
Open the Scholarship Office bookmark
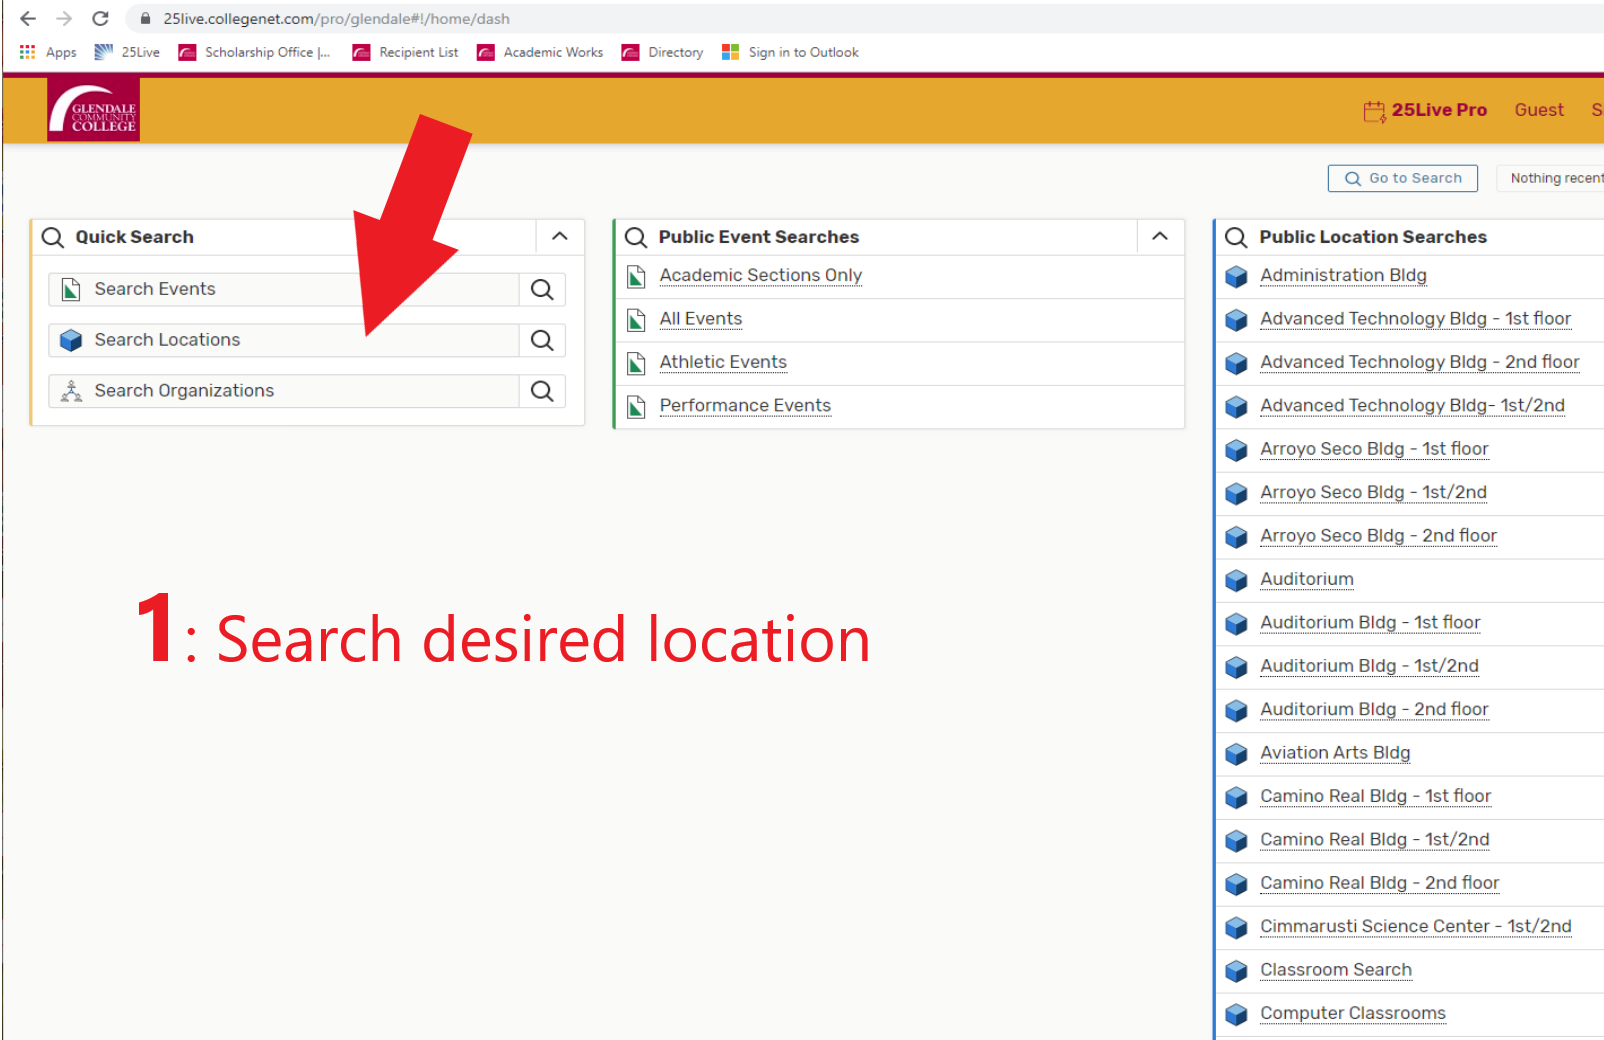pyautogui.click(x=254, y=52)
